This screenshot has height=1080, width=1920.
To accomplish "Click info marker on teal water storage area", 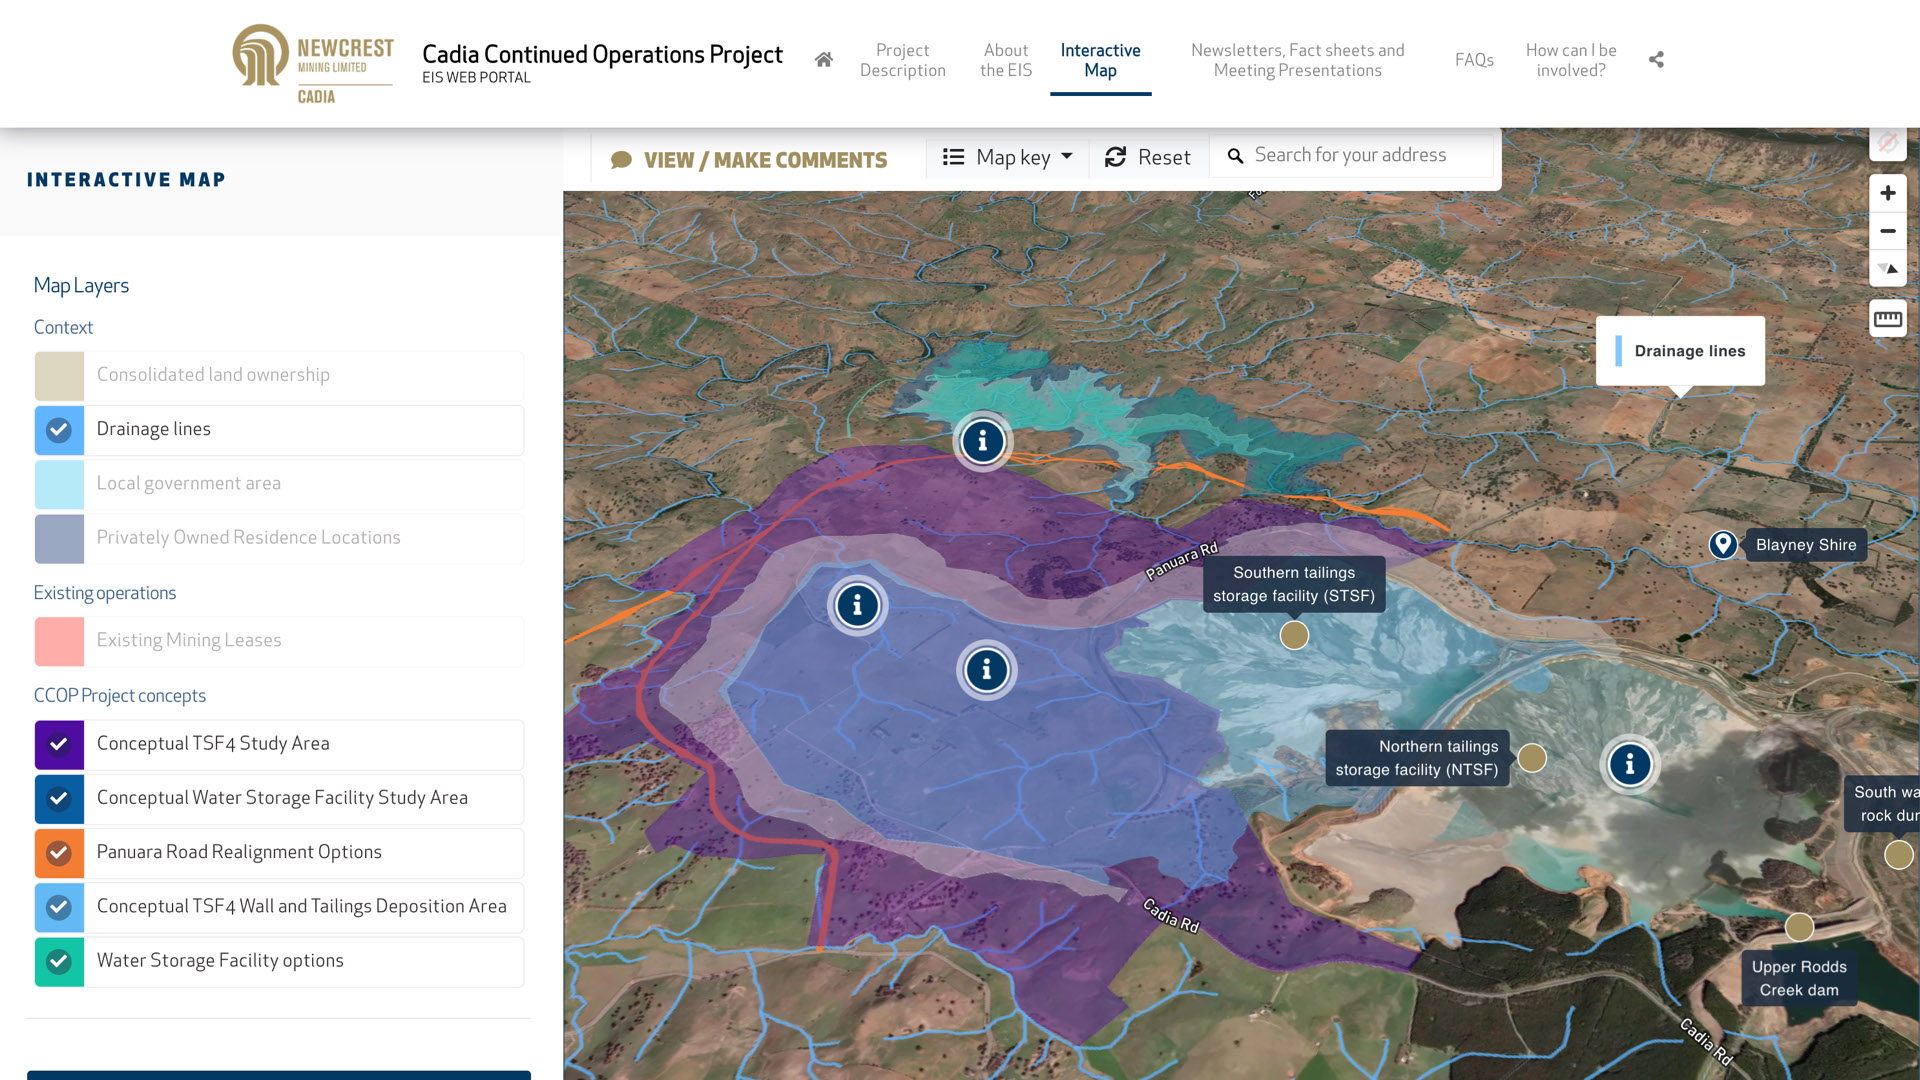I will click(x=983, y=441).
